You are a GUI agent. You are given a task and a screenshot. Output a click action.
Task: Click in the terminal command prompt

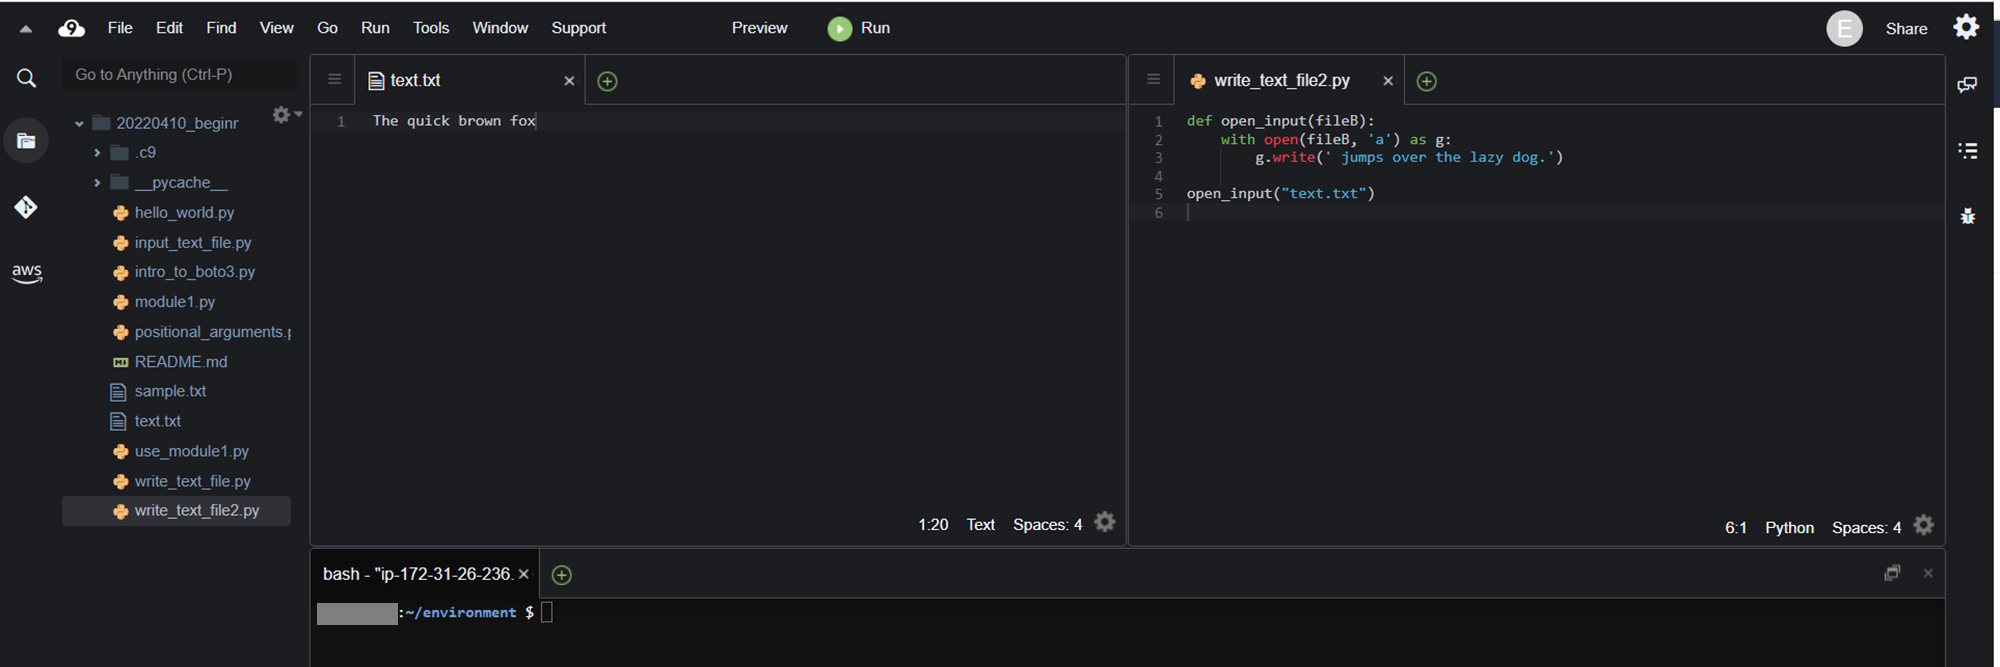(x=547, y=613)
